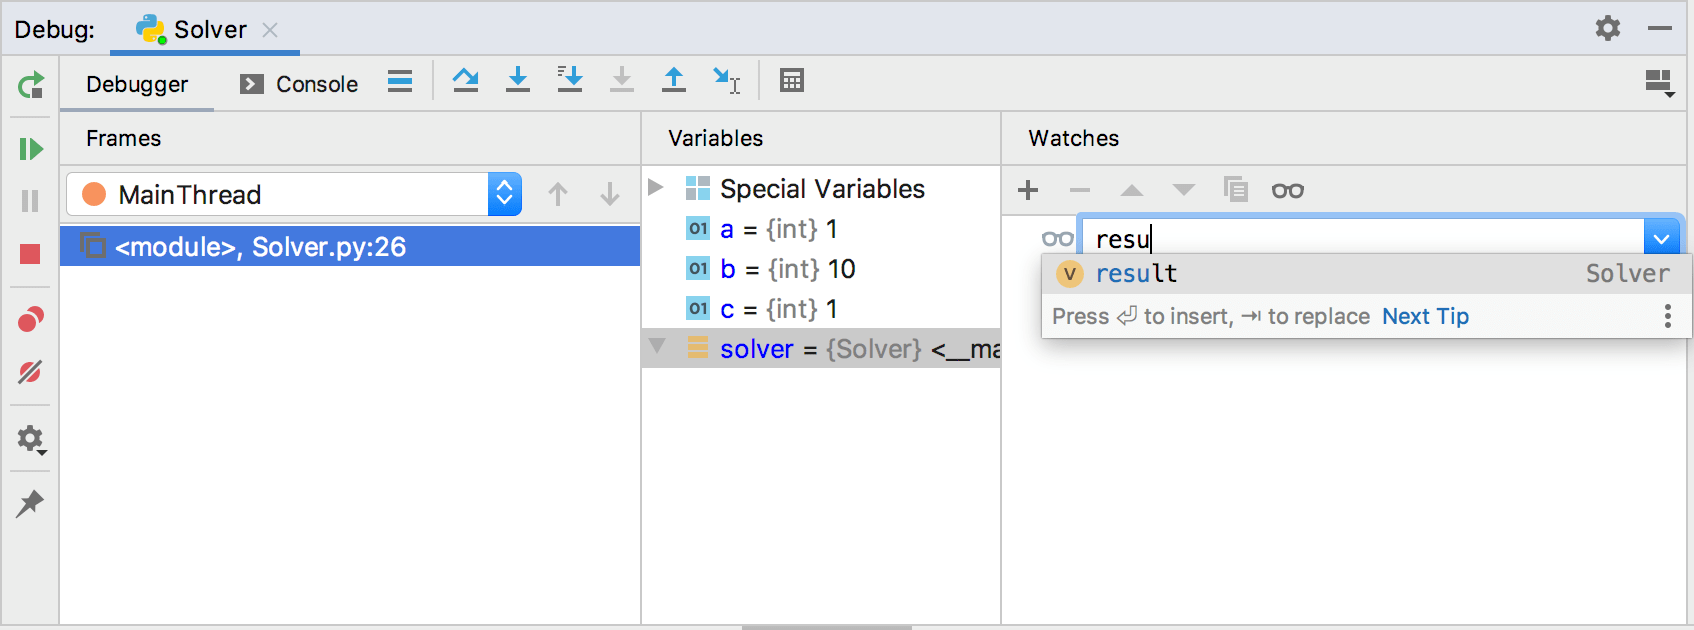Collapse the solver variable node
This screenshot has height=630, width=1694.
657,347
